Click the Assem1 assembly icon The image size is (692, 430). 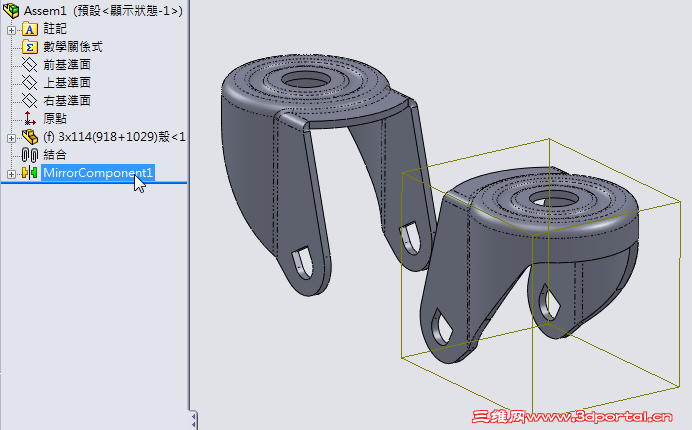[11, 10]
